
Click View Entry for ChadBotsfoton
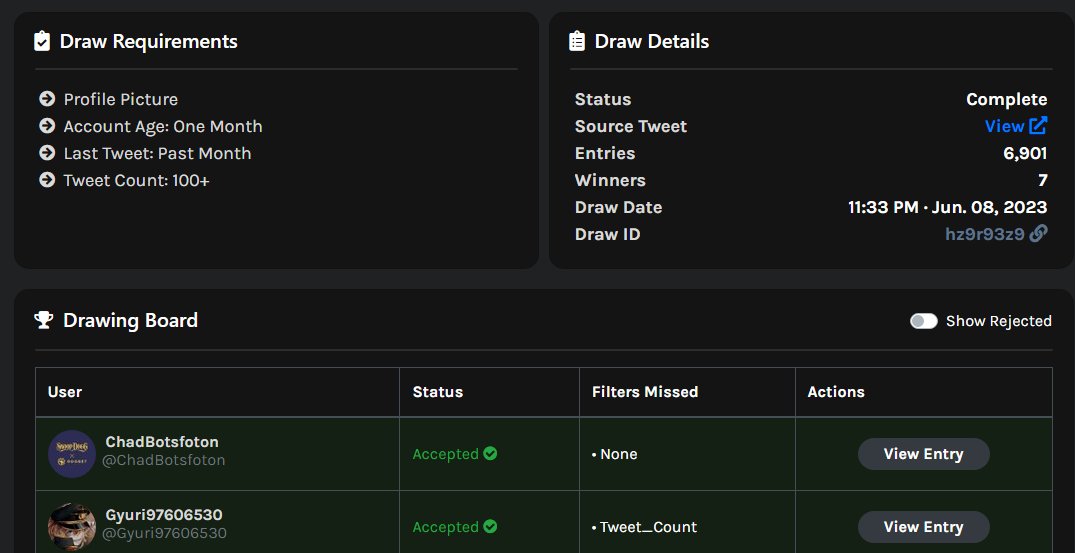point(923,454)
